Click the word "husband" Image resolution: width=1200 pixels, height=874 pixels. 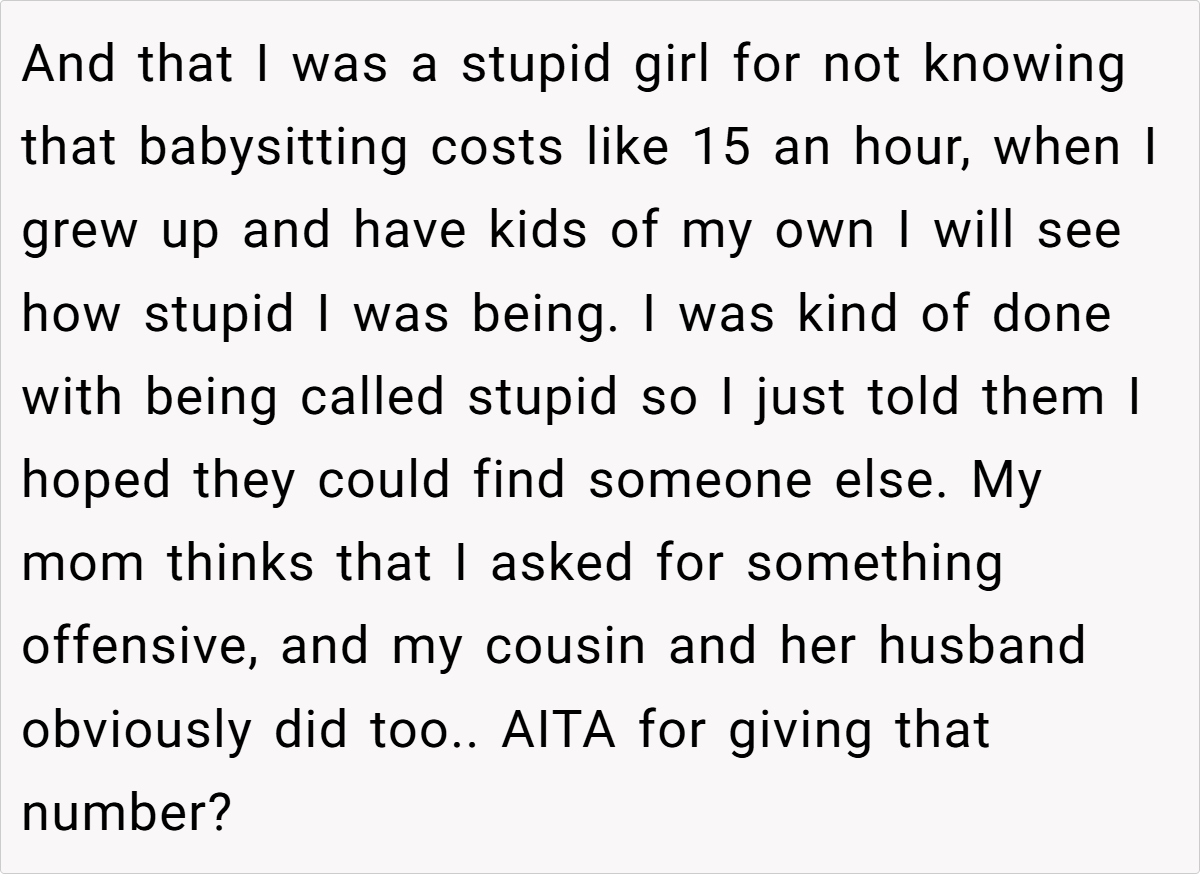pos(982,646)
